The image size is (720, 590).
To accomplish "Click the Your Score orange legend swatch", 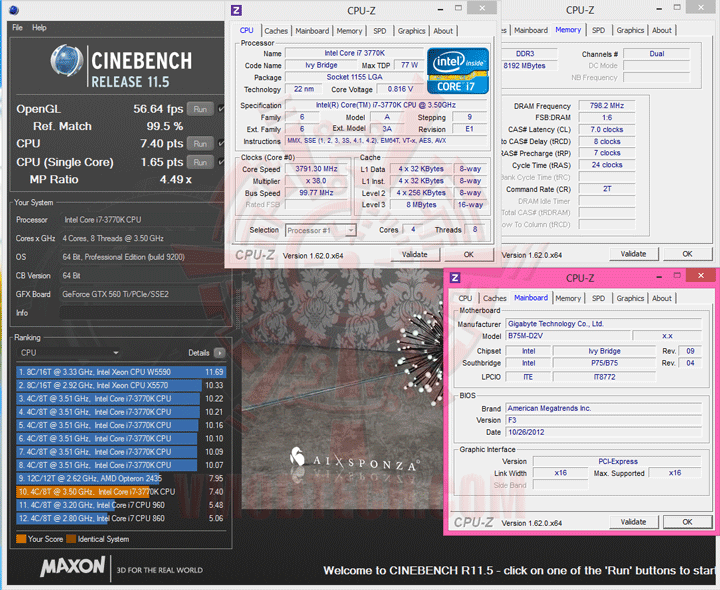I will (21, 539).
